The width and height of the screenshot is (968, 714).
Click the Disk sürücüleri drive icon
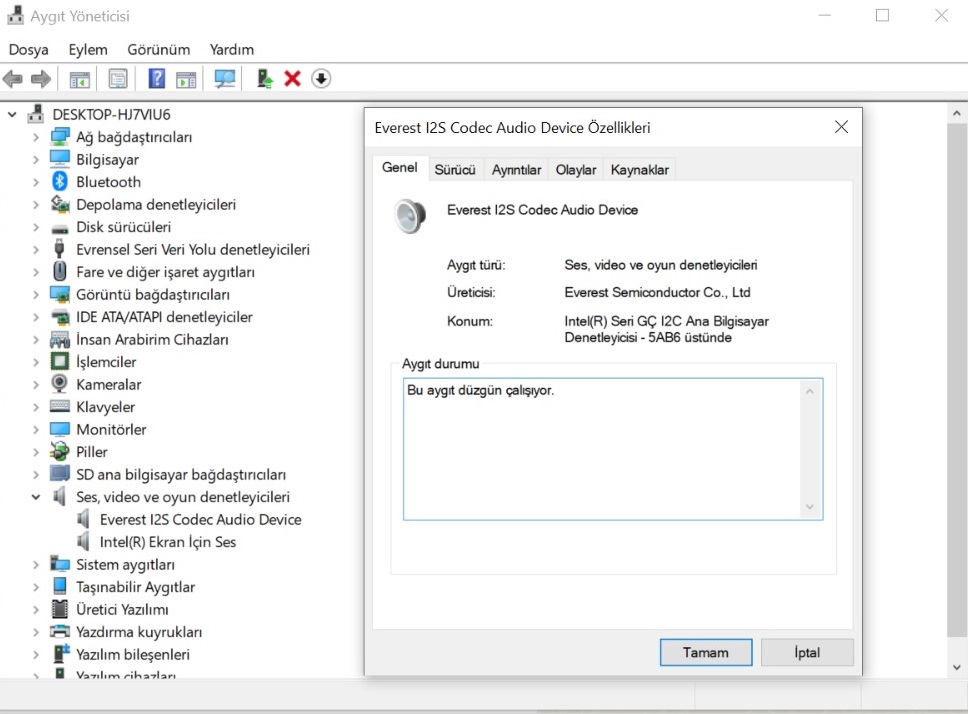[60, 228]
